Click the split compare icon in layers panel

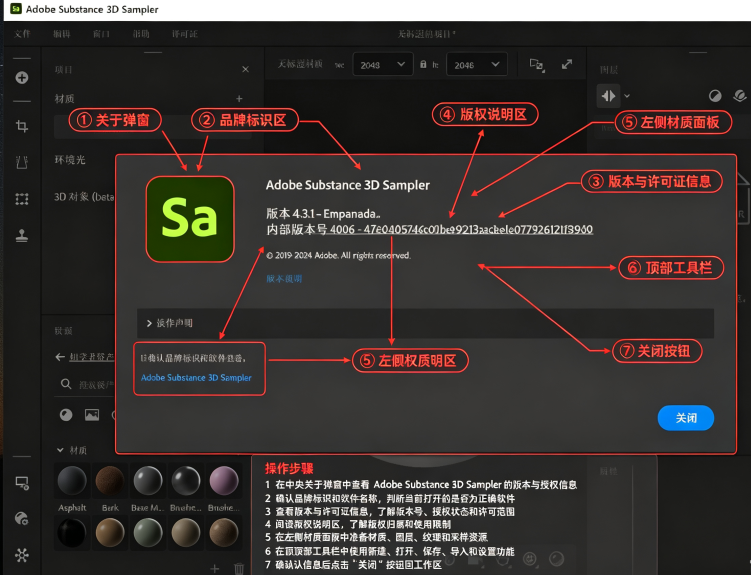click(x=608, y=96)
